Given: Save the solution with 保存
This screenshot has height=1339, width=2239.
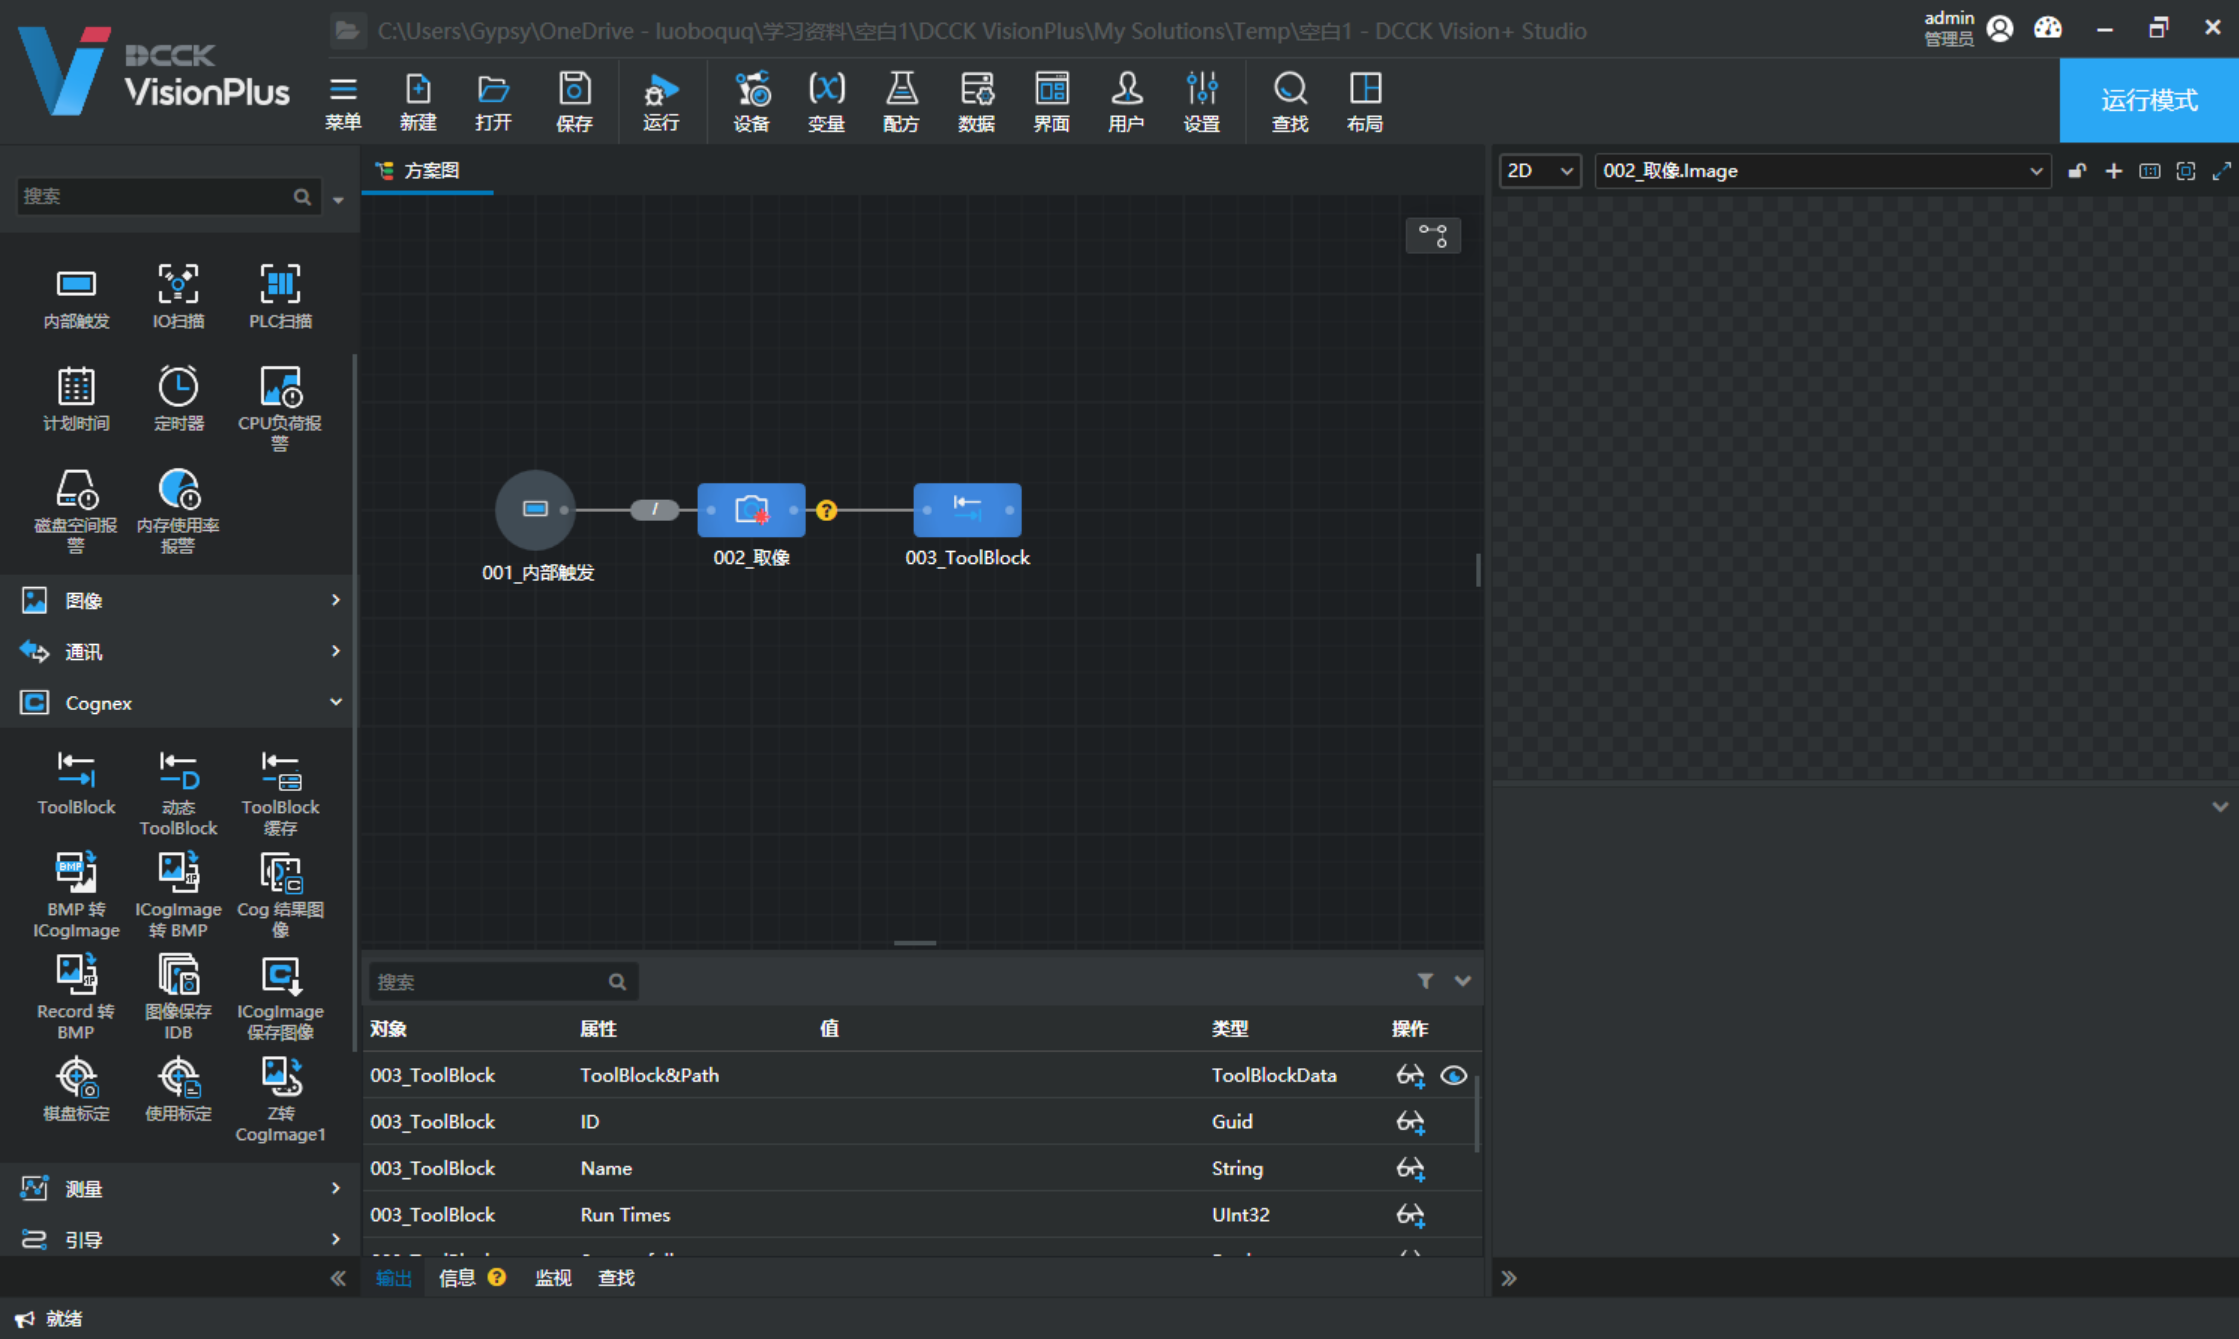Looking at the screenshot, I should pyautogui.click(x=574, y=102).
